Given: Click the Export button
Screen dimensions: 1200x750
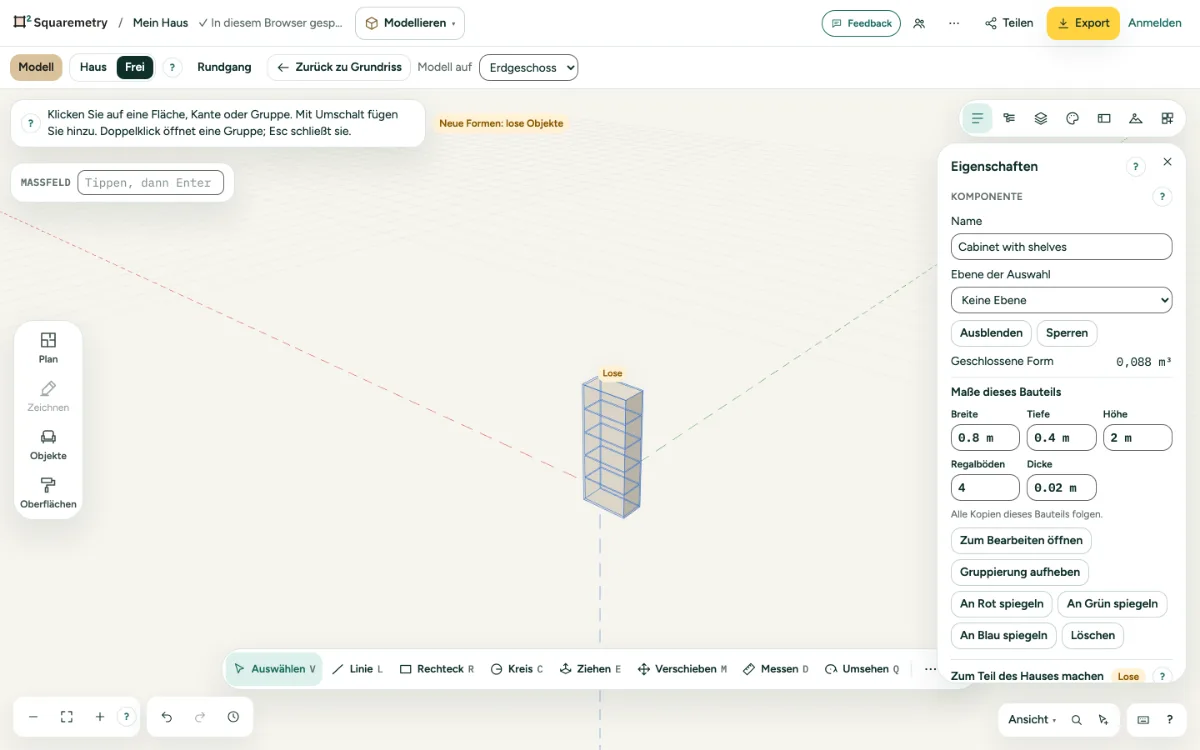Looking at the screenshot, I should coord(1083,23).
